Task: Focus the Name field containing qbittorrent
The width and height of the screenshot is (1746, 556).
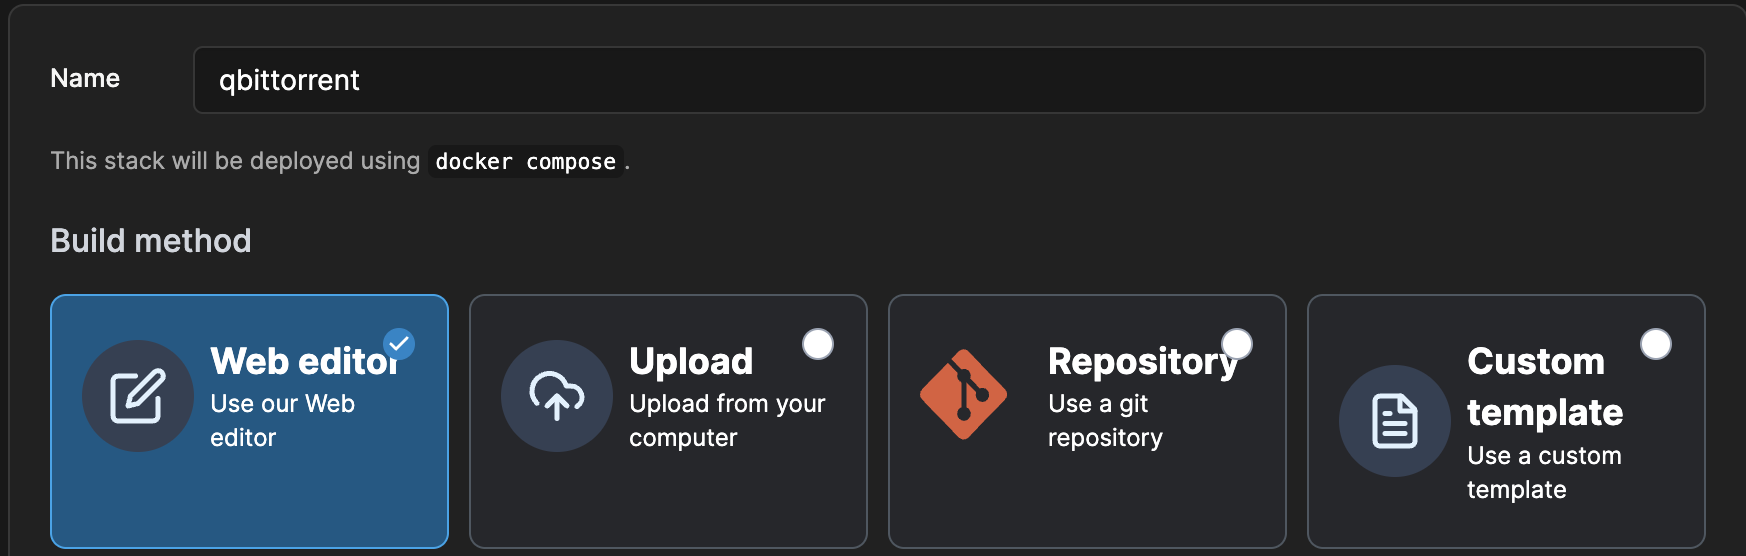Action: click(948, 80)
